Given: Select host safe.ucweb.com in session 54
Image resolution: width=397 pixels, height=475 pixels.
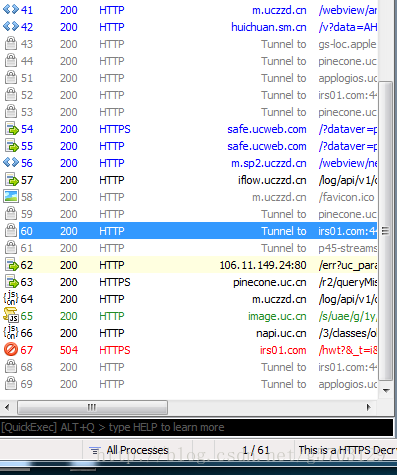Looking at the screenshot, I should [x=267, y=129].
